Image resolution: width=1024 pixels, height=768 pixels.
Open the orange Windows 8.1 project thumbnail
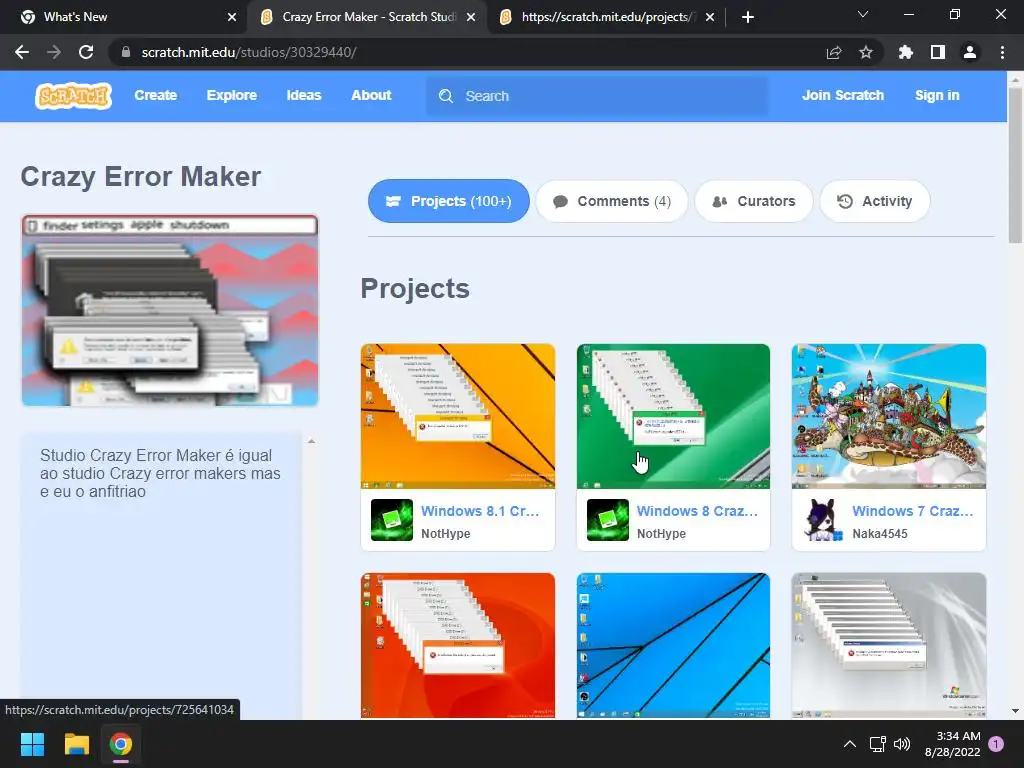tap(458, 416)
